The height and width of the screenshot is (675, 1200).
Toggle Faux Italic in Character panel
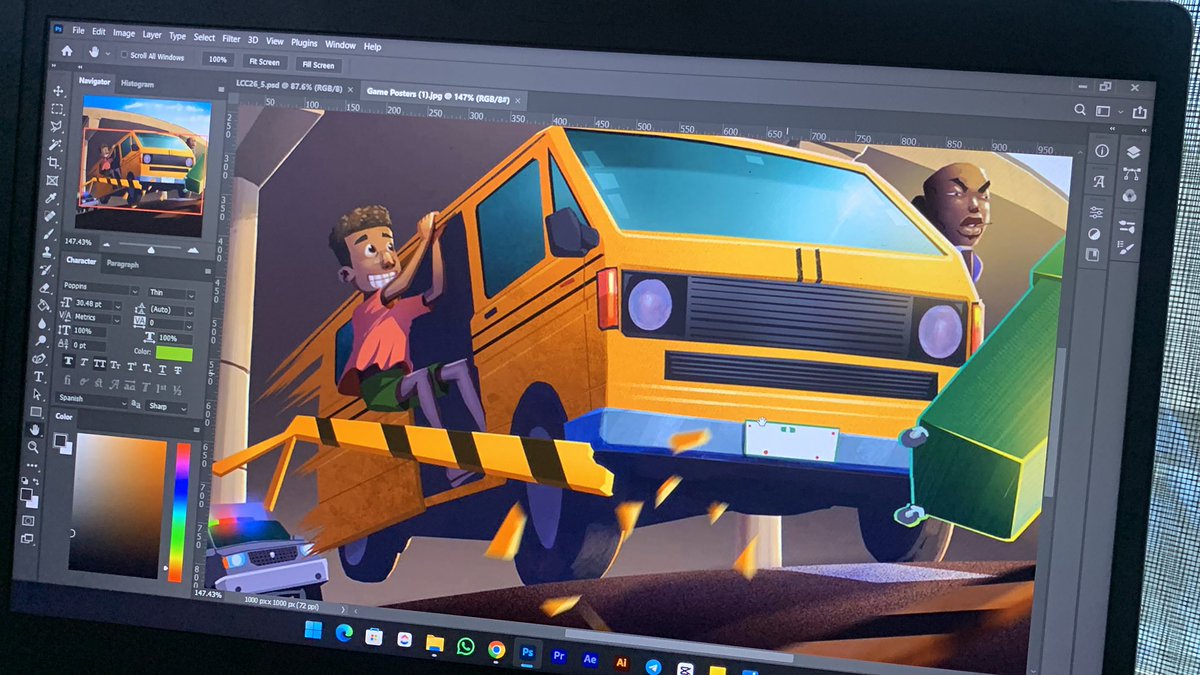(84, 363)
